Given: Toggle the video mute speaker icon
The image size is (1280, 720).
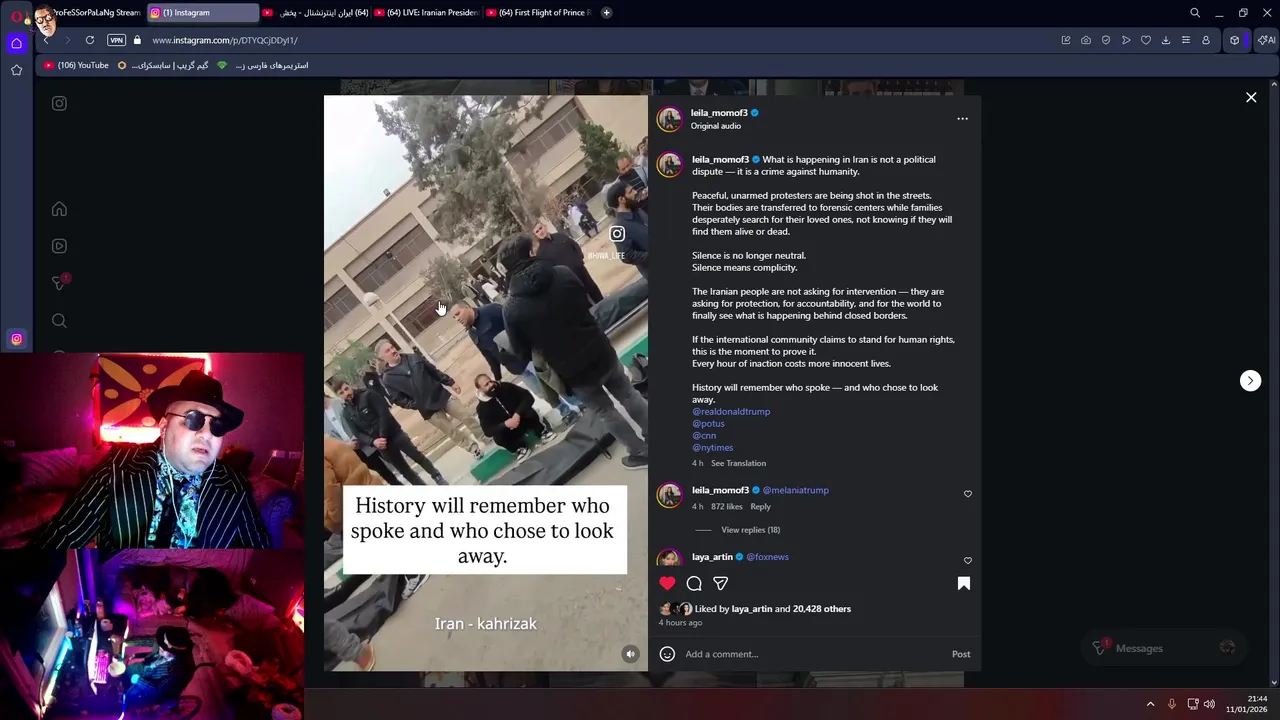Looking at the screenshot, I should click(630, 654).
